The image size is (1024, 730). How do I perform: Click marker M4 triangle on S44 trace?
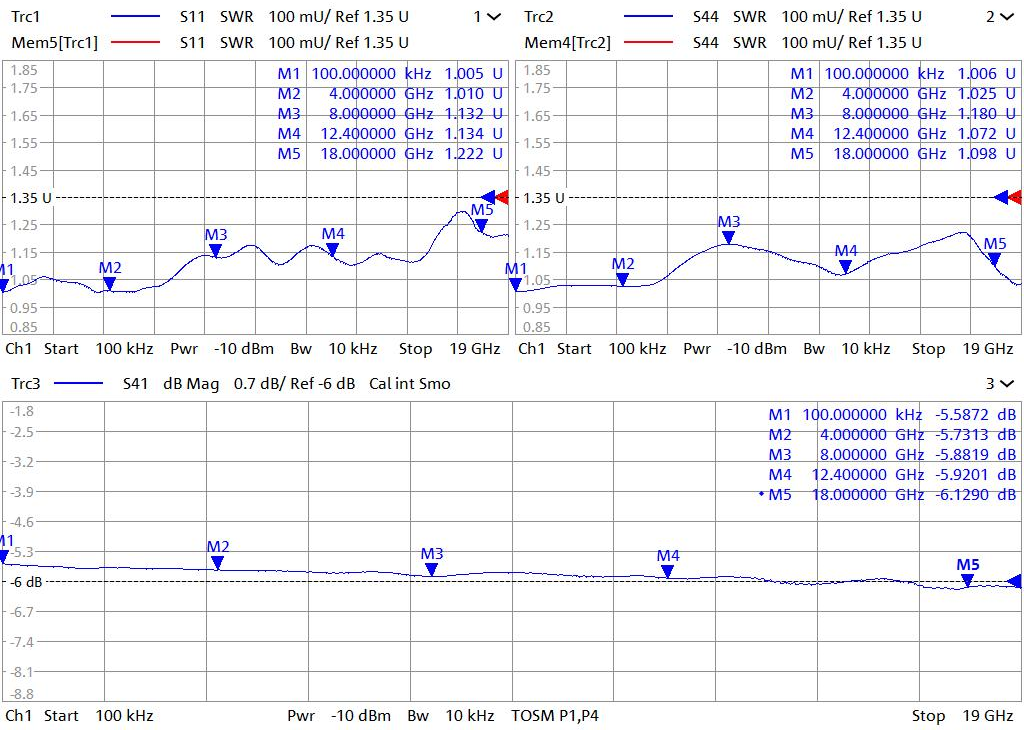pyautogui.click(x=846, y=266)
